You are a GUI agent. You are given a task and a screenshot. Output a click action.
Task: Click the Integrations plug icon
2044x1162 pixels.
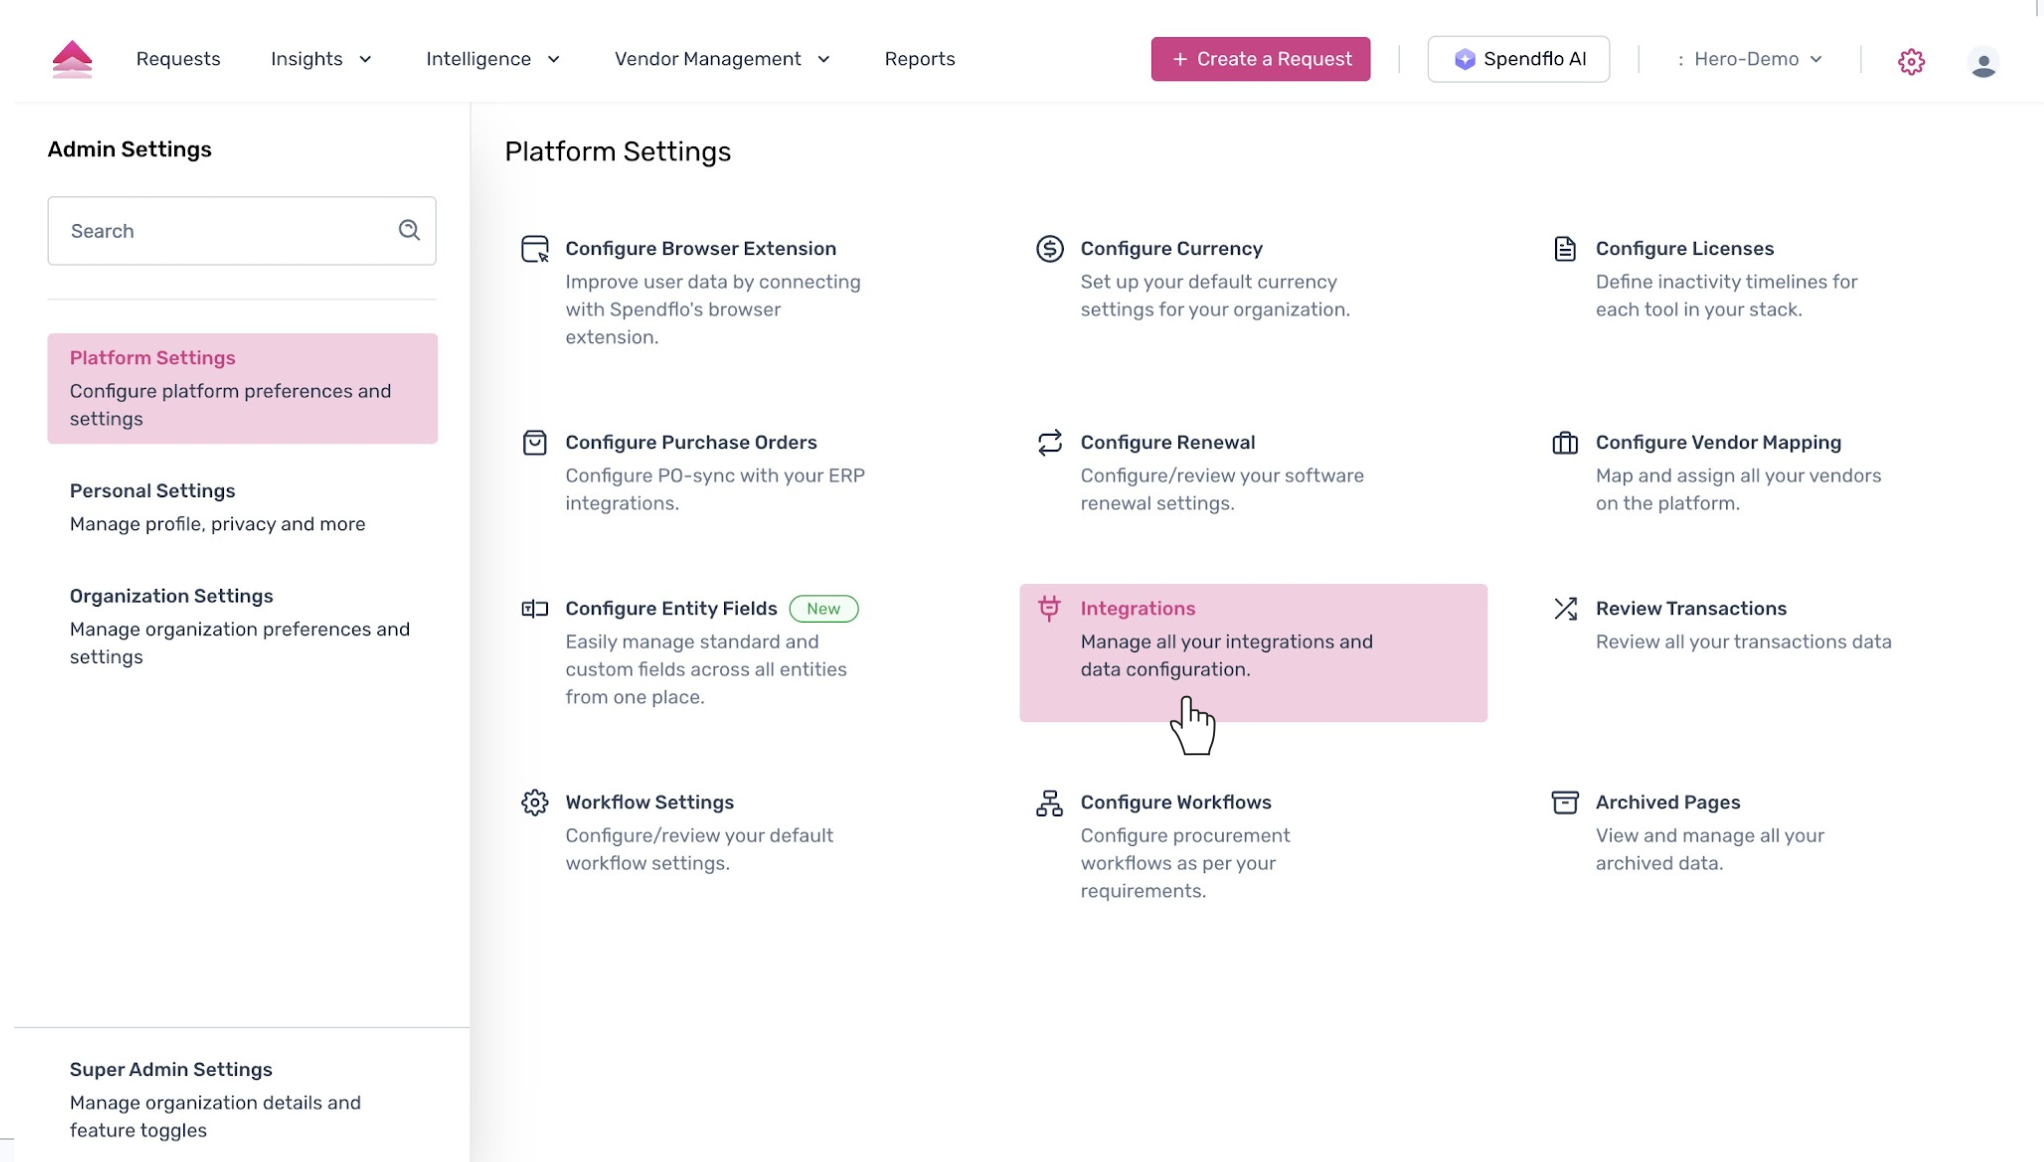[x=1049, y=608]
